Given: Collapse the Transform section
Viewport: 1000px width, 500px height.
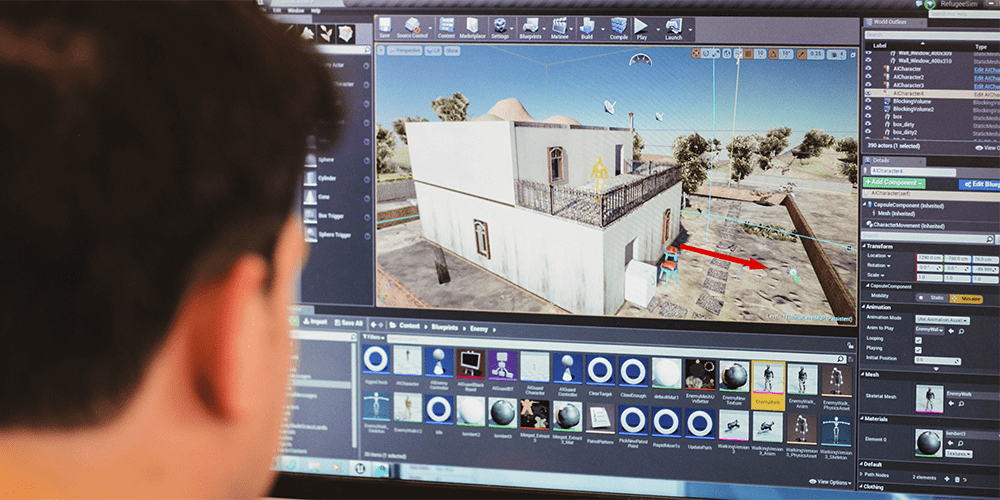Looking at the screenshot, I should (863, 247).
